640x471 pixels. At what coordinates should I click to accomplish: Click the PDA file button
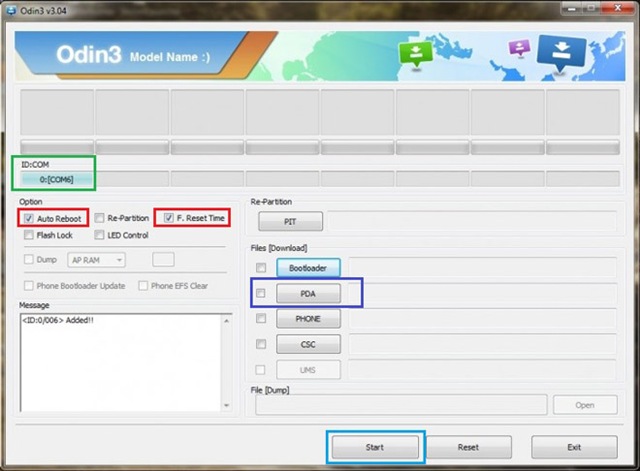coord(308,293)
